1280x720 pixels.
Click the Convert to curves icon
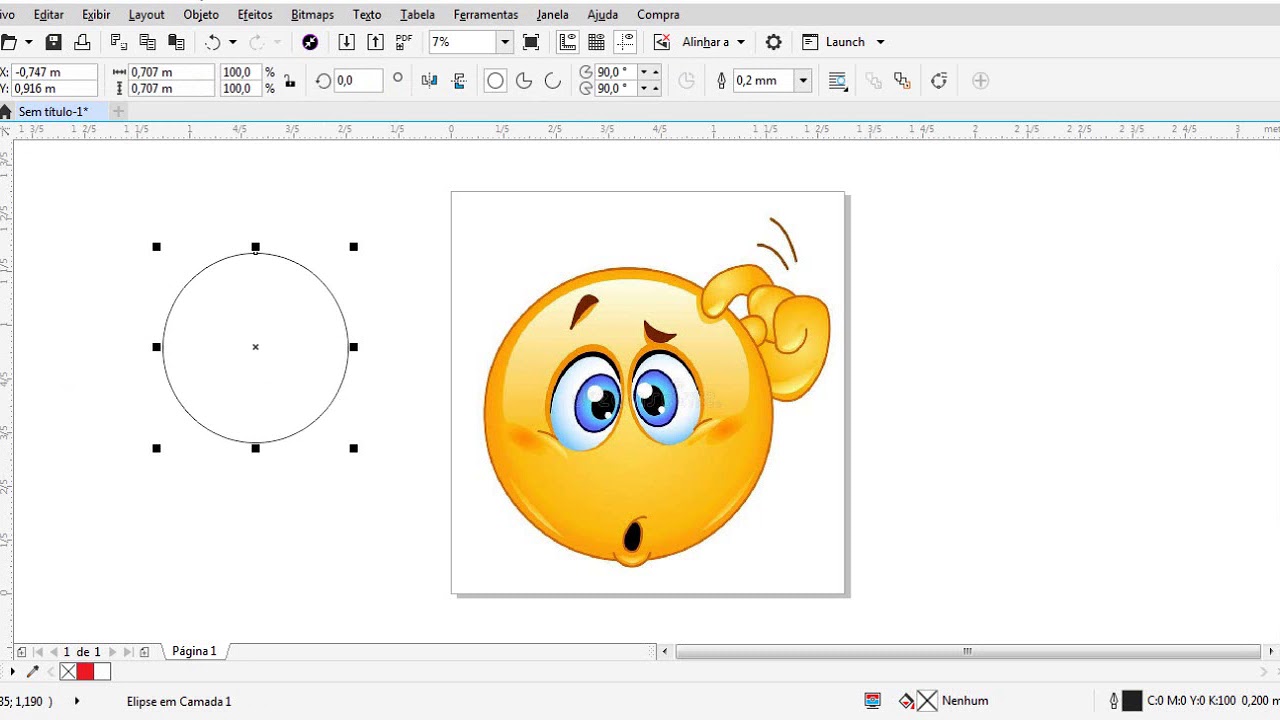(938, 81)
